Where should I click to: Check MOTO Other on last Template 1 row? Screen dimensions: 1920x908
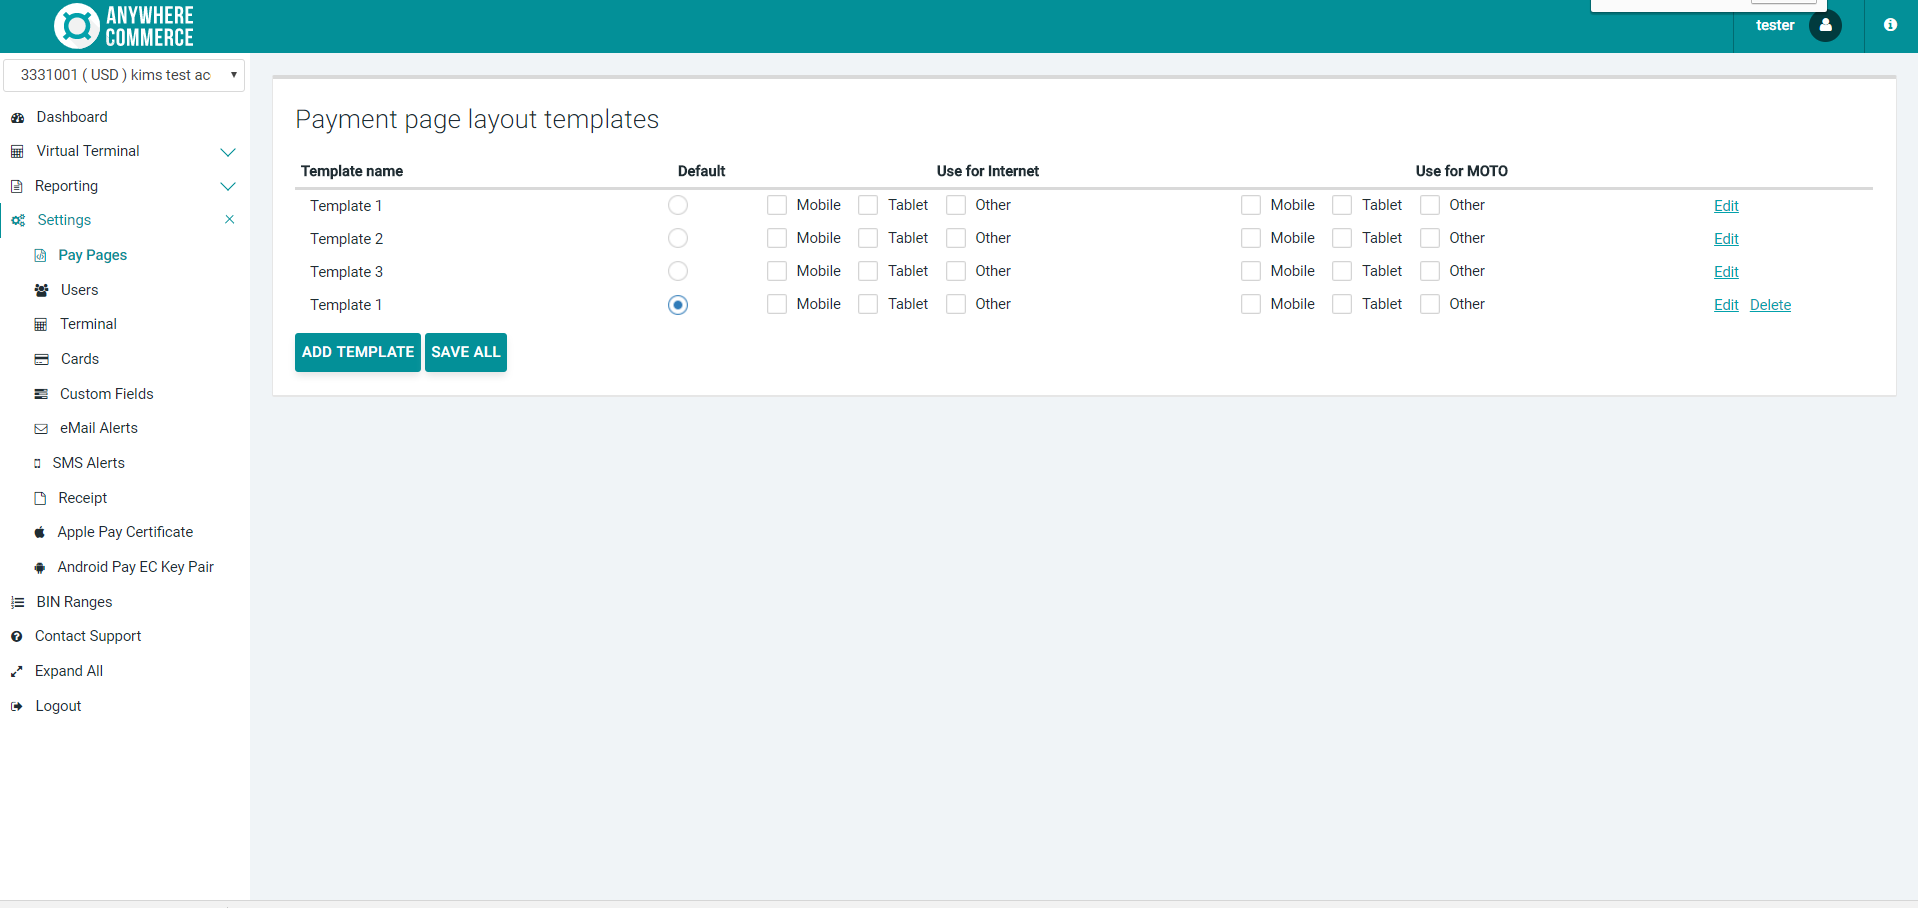point(1430,304)
